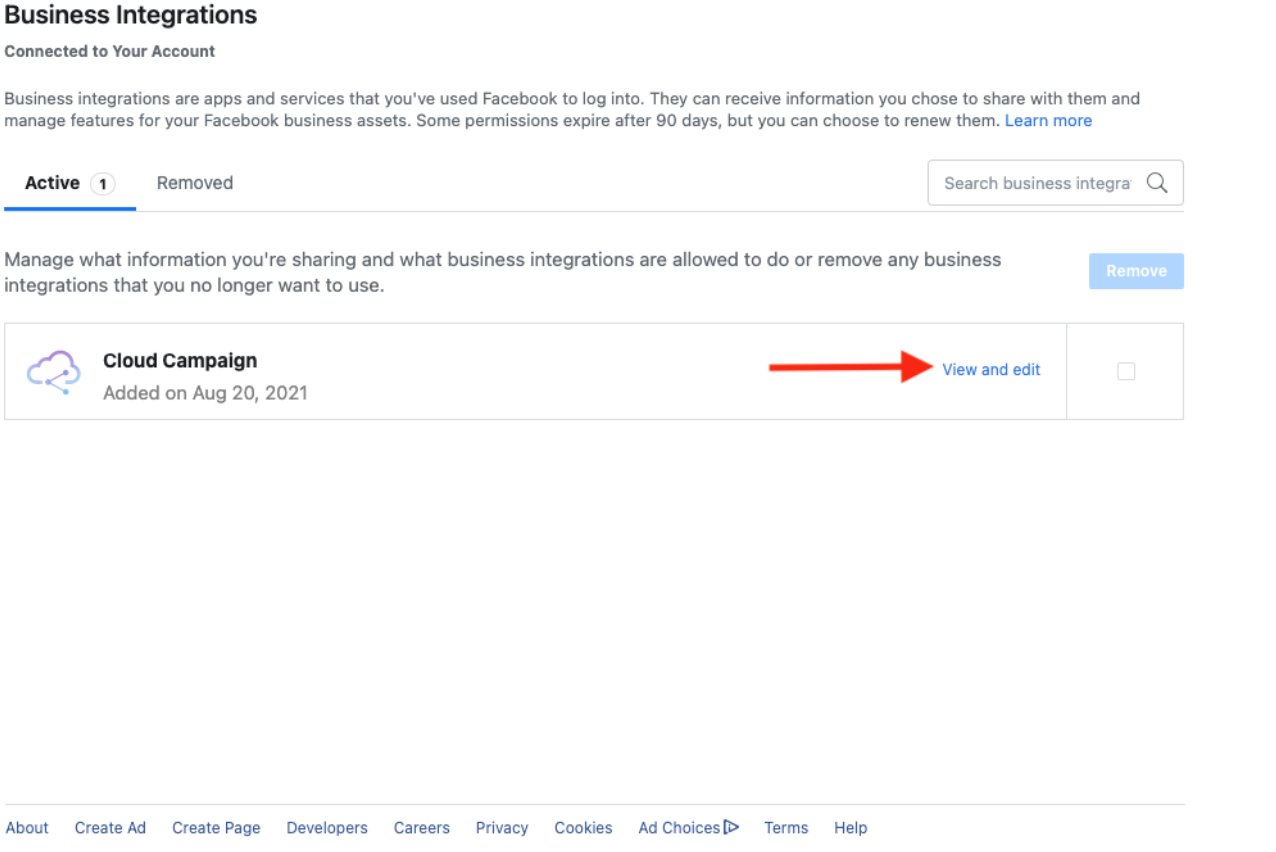Follow the Learn more link
The image size is (1276, 852).
(x=1048, y=121)
